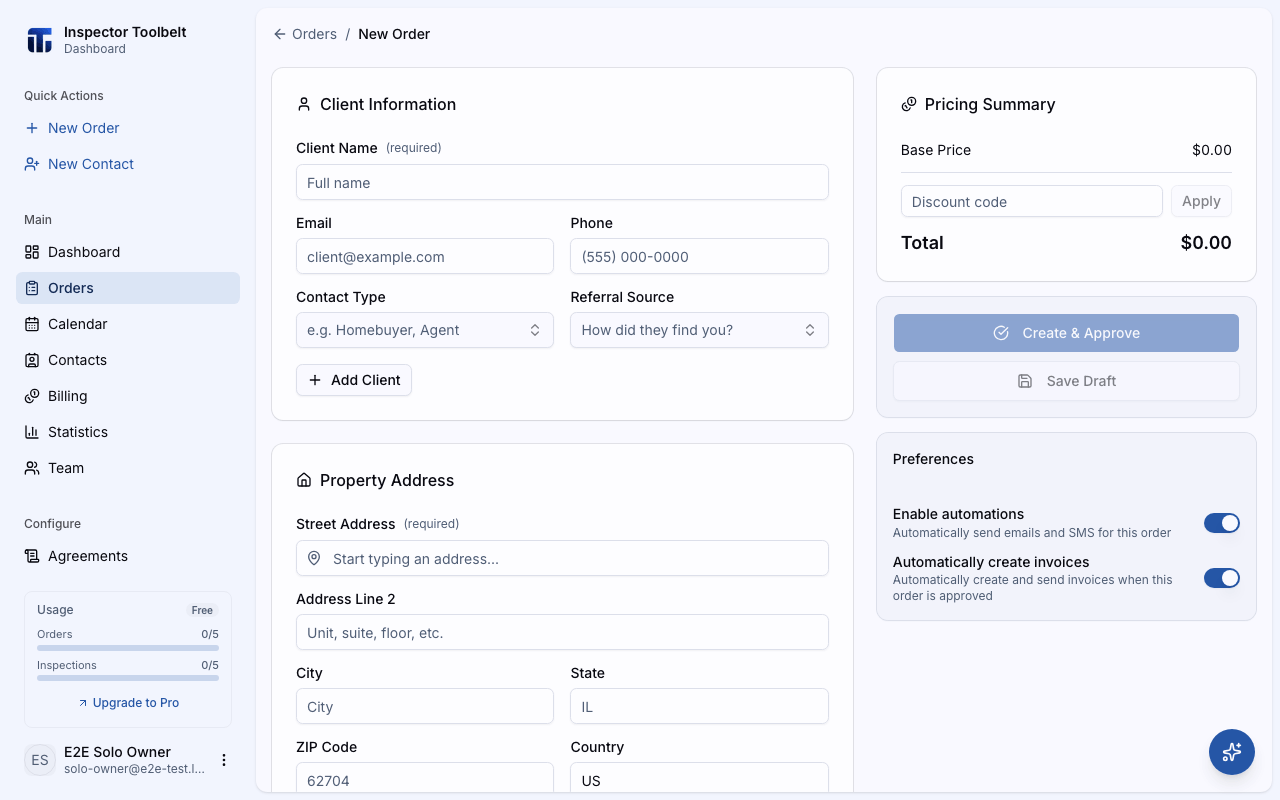
Task: Click the Orders clipboard icon in sidebar
Action: coord(32,288)
